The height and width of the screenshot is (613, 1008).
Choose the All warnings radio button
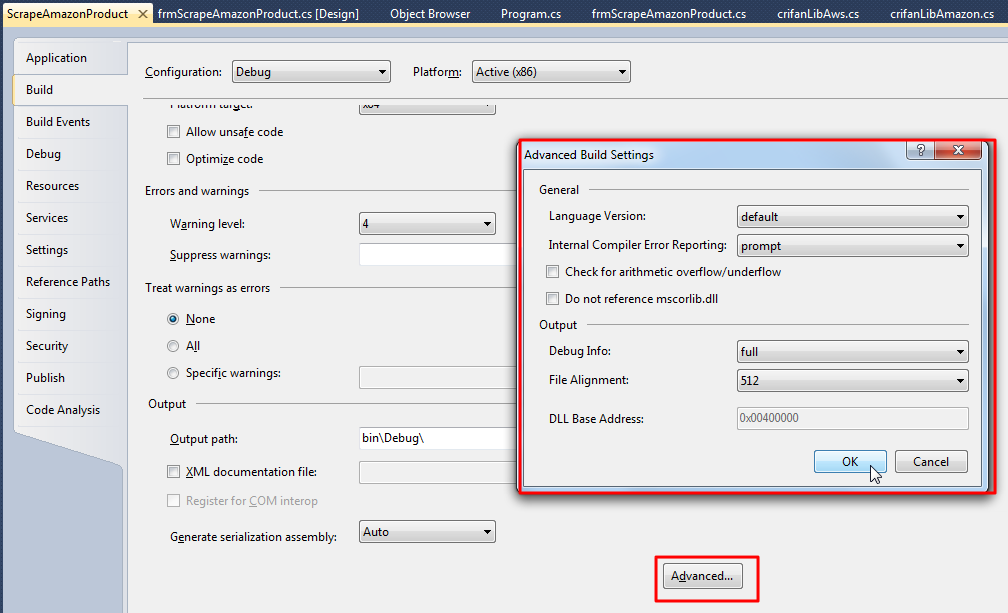[x=173, y=346]
